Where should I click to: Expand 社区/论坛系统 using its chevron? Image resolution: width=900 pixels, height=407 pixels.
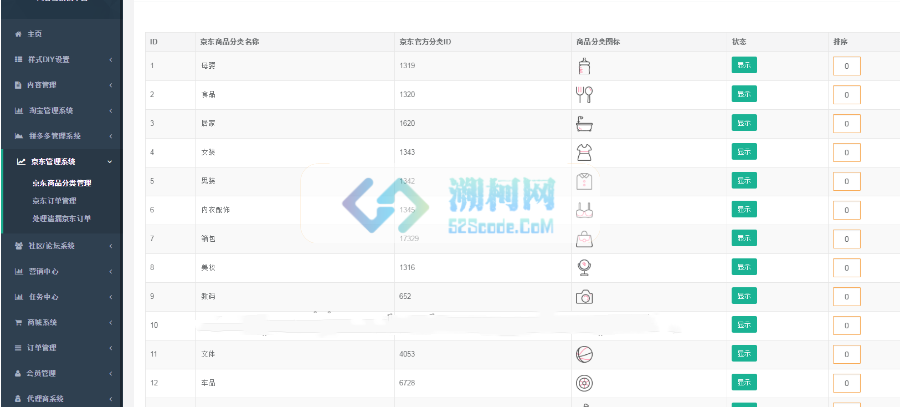110,246
